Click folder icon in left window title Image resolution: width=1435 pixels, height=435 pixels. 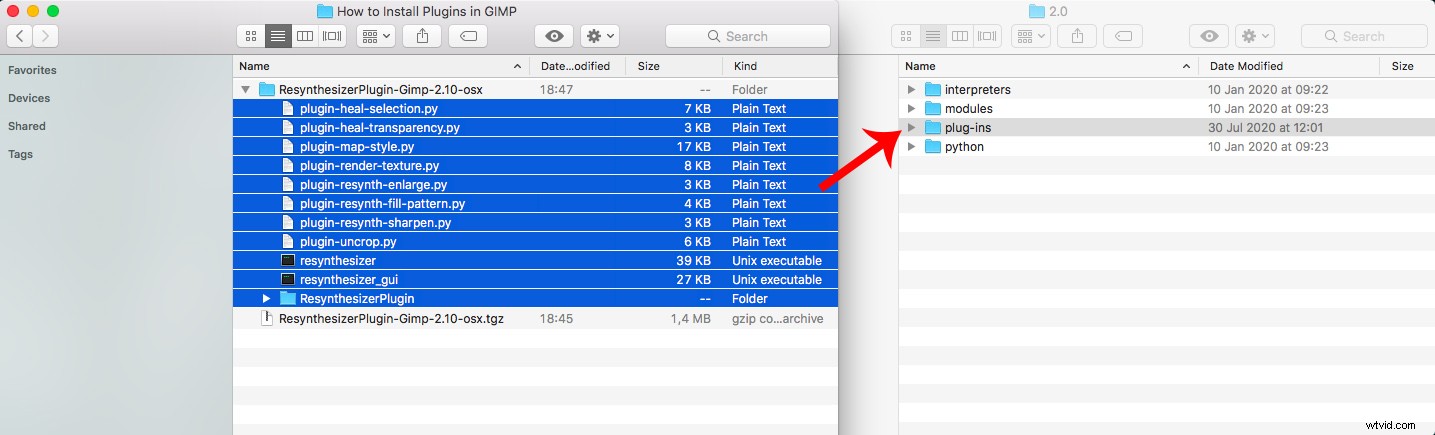tap(324, 11)
